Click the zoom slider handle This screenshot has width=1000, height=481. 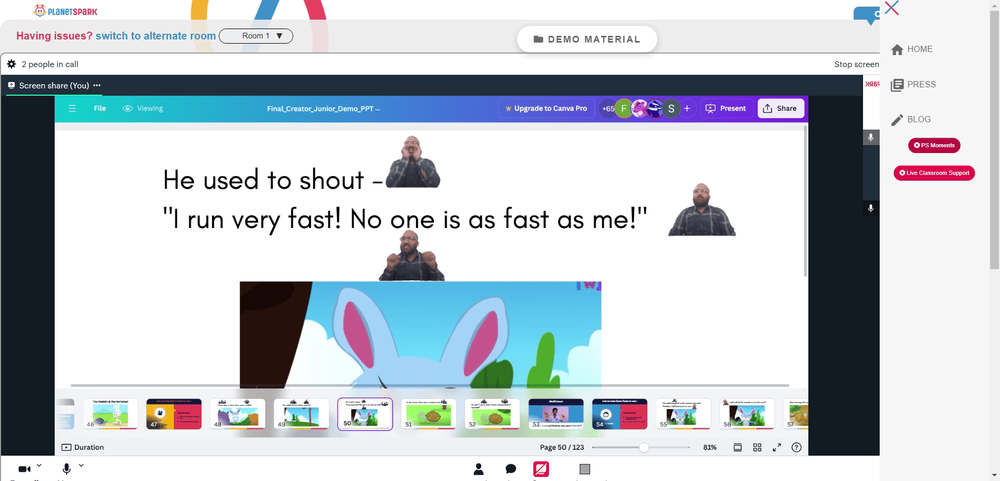click(x=644, y=447)
